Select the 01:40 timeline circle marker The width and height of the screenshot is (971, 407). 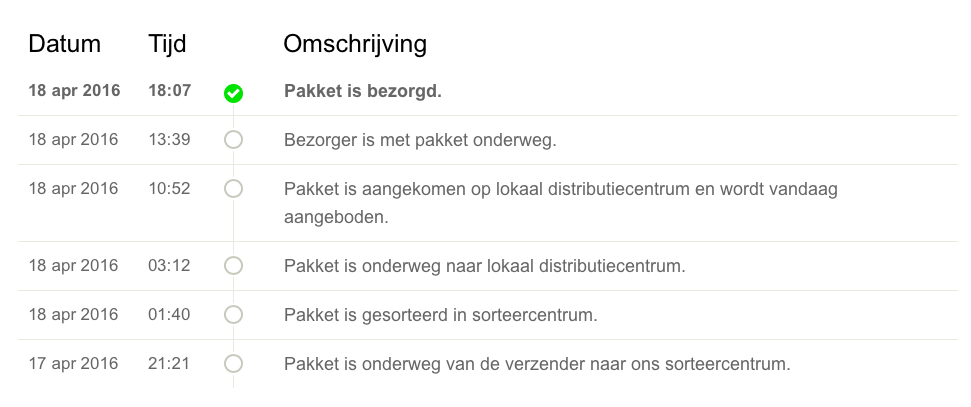pyautogui.click(x=233, y=315)
